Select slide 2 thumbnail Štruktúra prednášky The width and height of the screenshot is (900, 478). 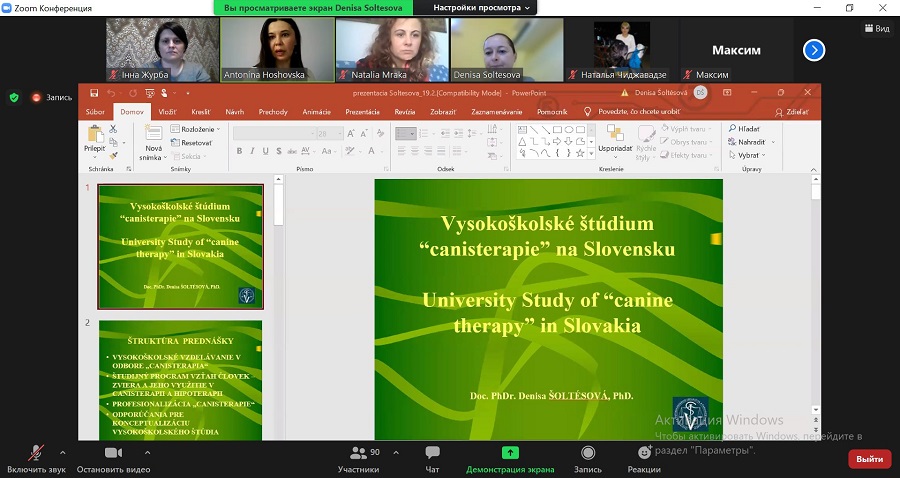point(181,380)
